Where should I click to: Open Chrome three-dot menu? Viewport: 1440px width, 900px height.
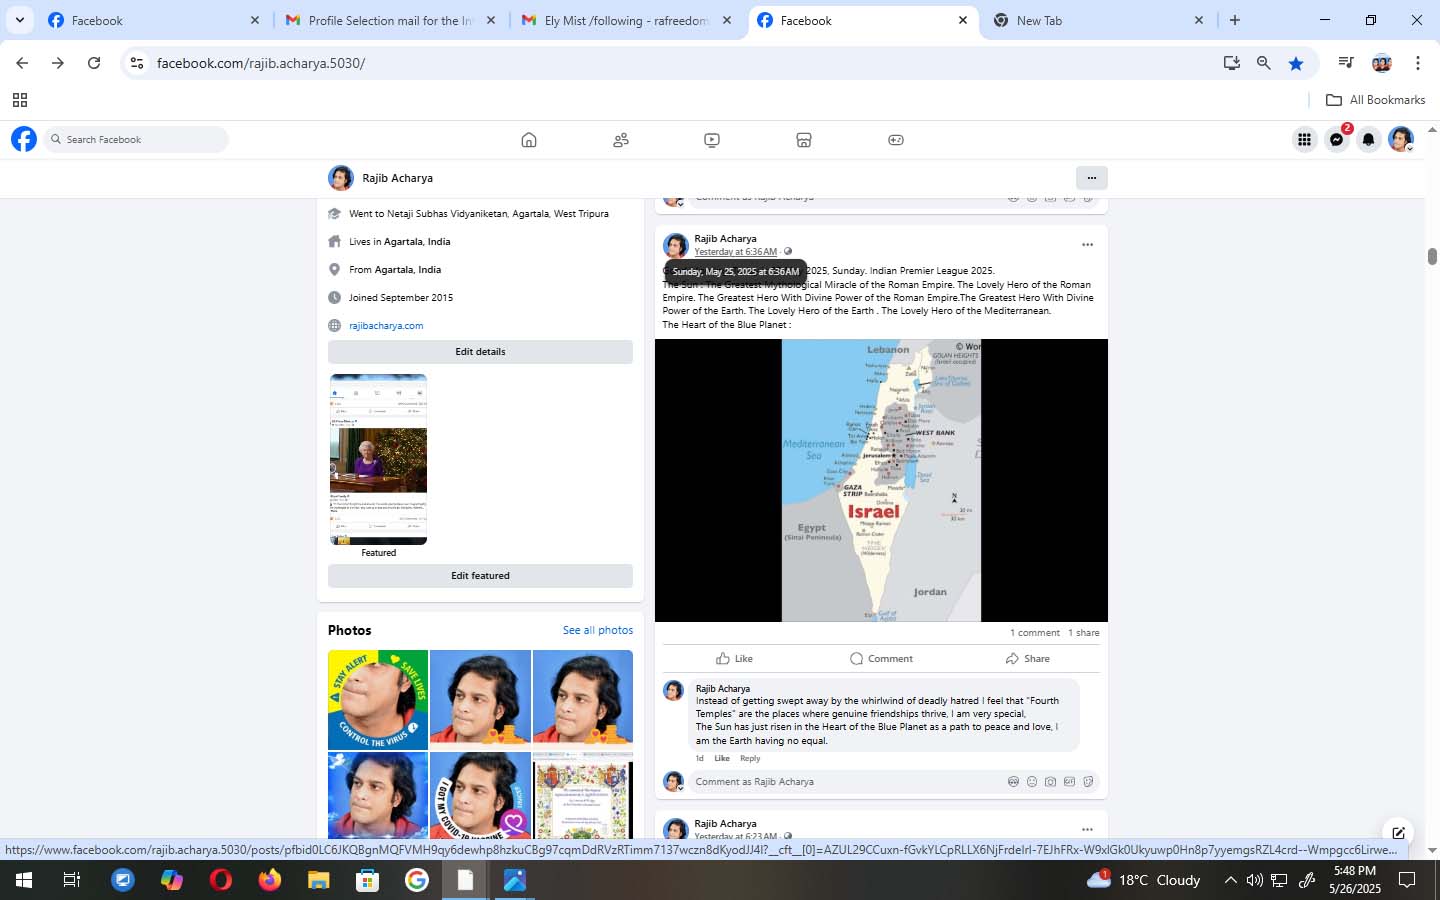(x=1418, y=63)
